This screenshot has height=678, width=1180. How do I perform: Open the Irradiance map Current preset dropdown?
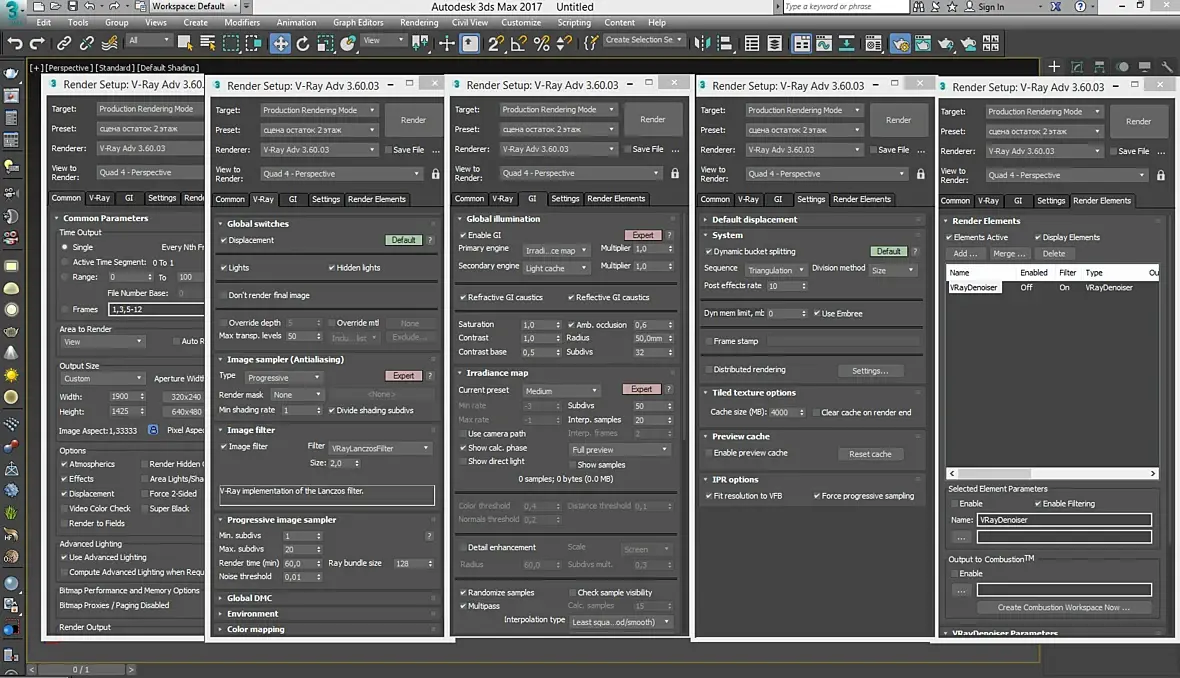560,390
